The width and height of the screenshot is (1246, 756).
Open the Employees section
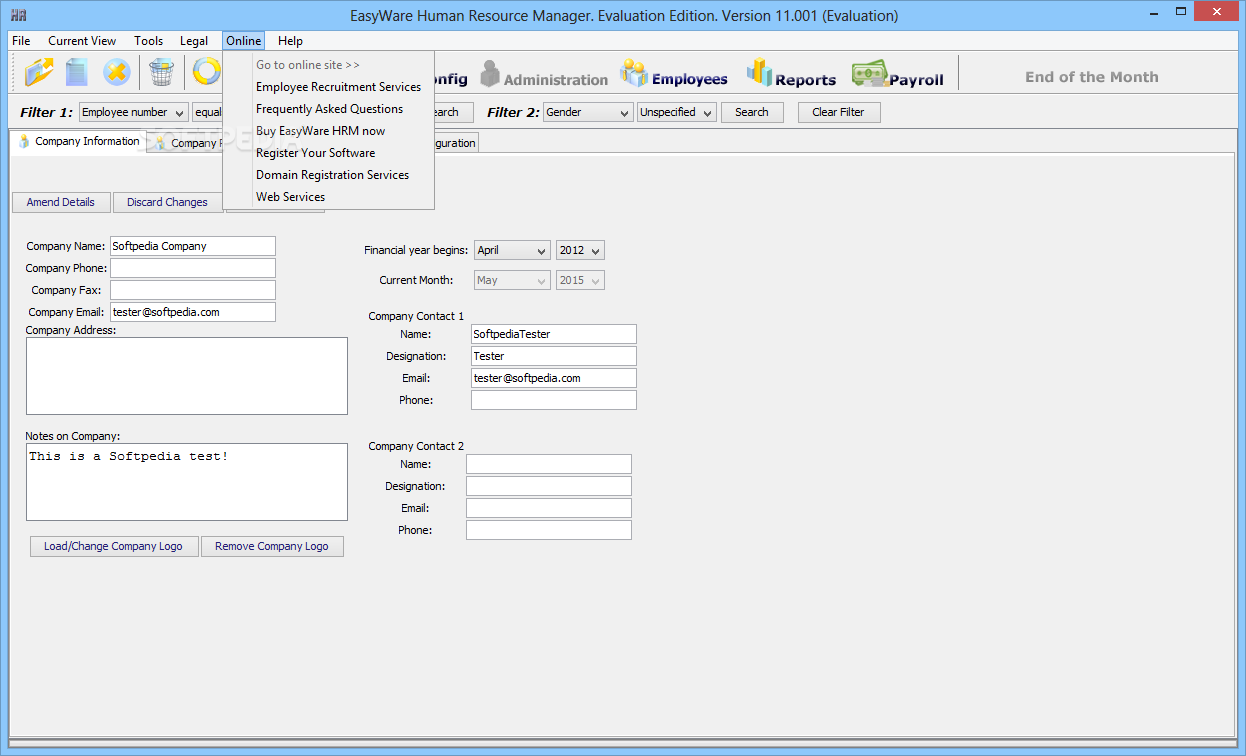(674, 74)
